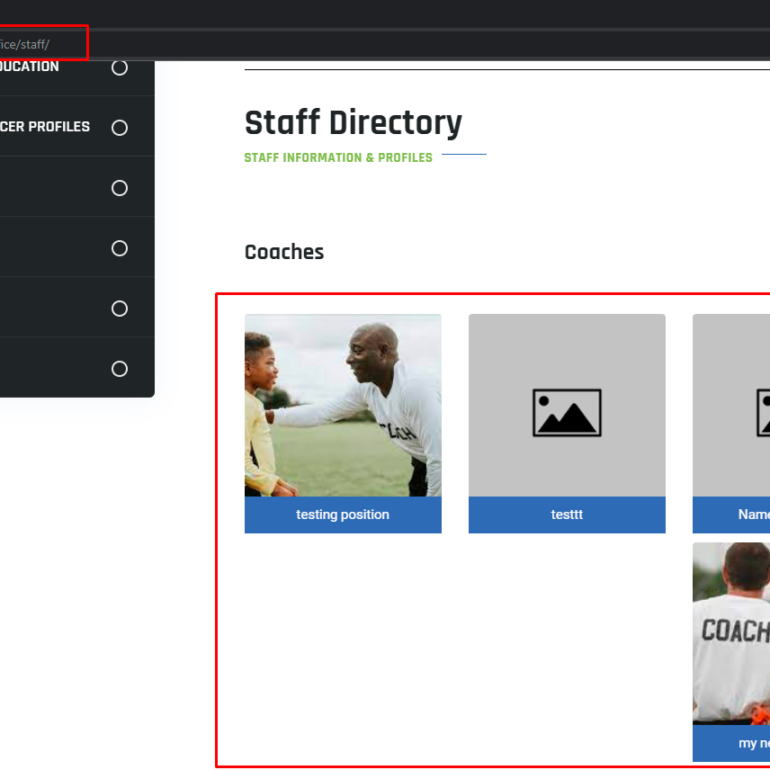The width and height of the screenshot is (770, 770).
Task: Open the 'testtt' staff card label
Action: (567, 515)
